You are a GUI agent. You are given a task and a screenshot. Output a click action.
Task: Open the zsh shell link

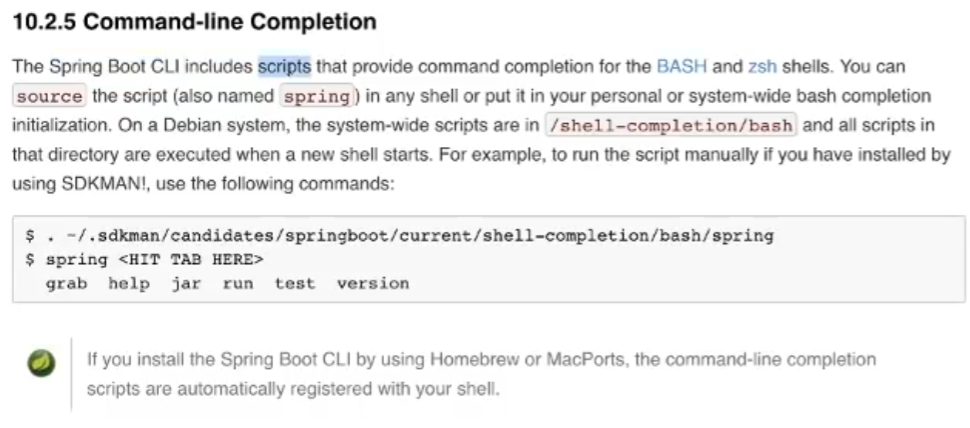pyautogui.click(x=763, y=66)
